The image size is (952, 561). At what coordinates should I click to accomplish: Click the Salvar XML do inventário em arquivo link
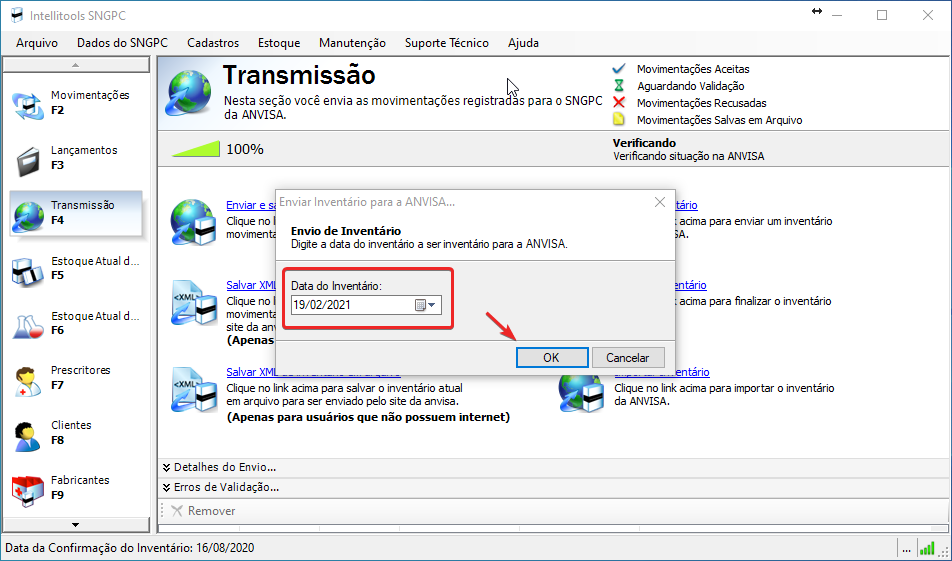pos(313,372)
